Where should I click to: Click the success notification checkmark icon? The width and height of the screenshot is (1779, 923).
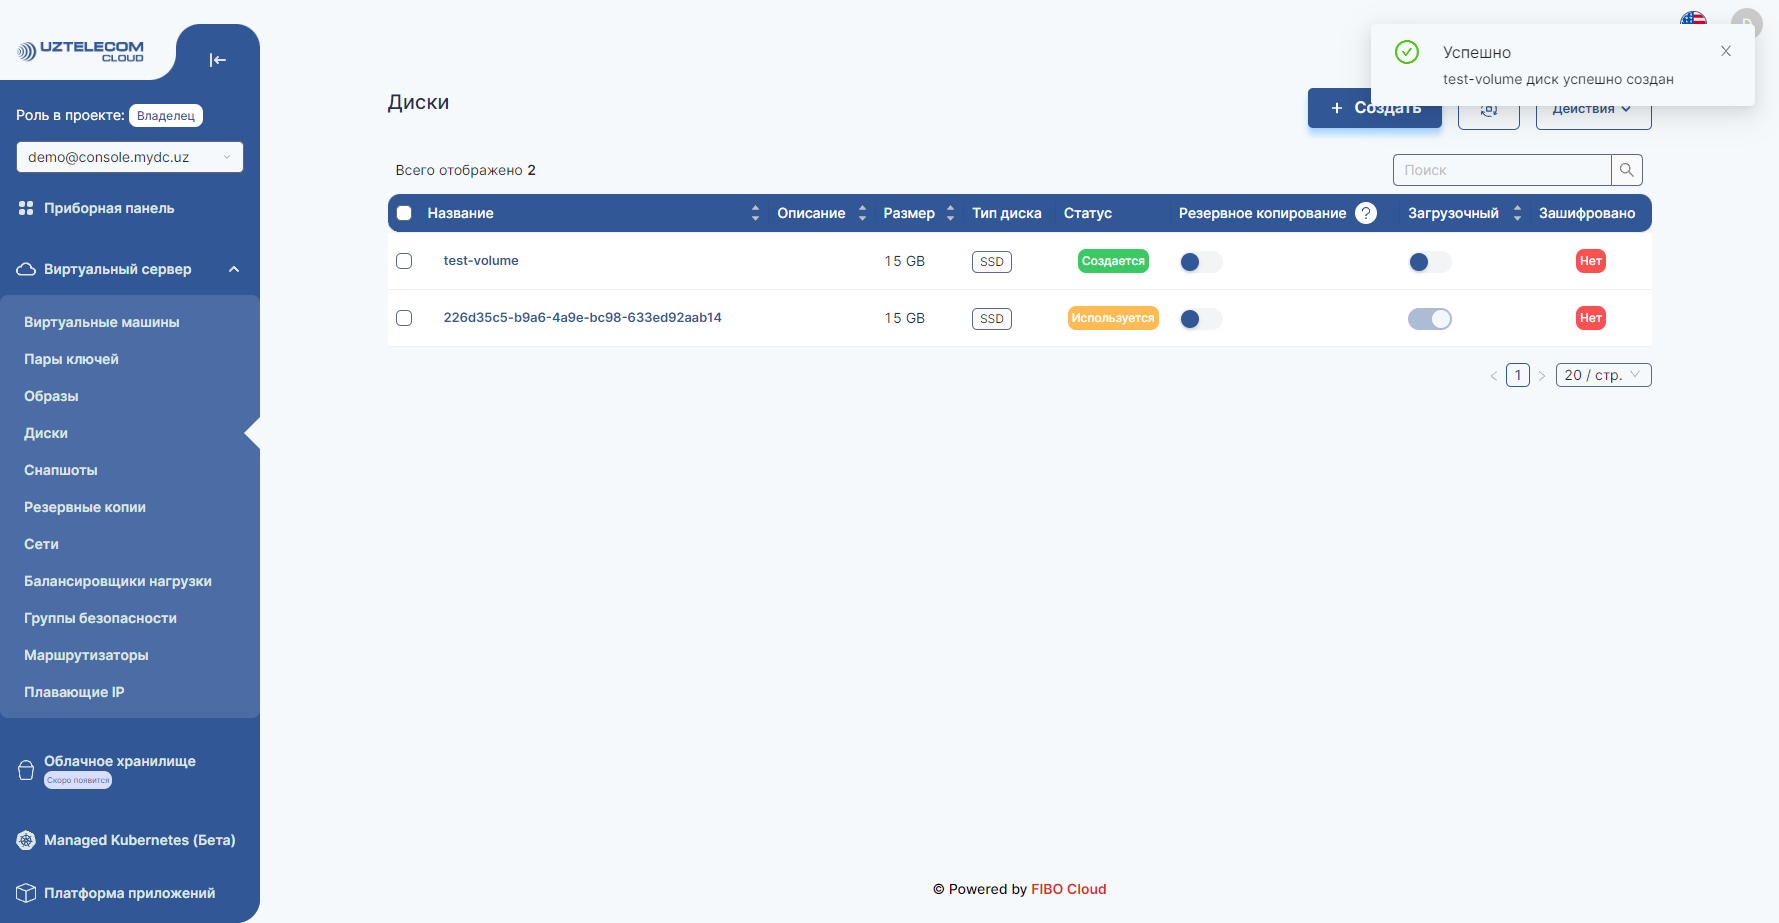click(x=1406, y=52)
